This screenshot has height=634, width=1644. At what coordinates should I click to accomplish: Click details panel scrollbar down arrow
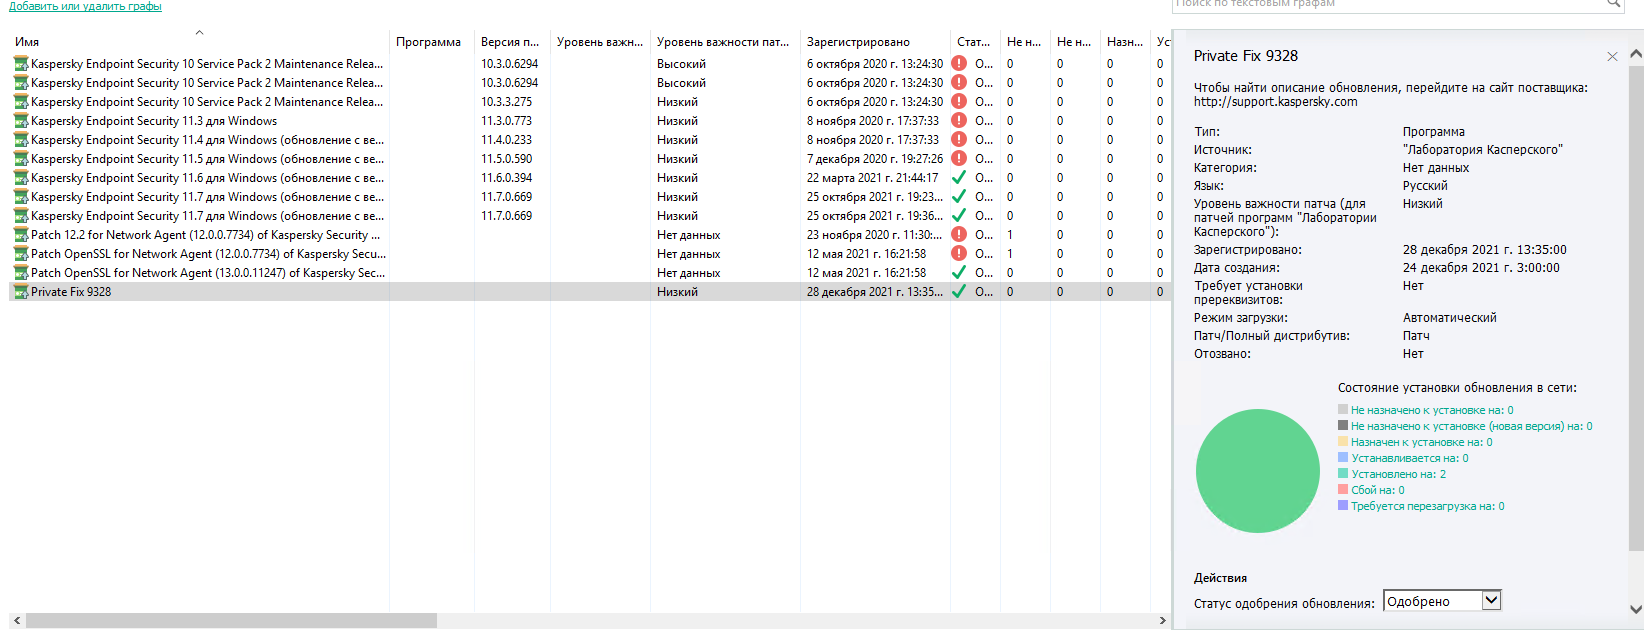(x=1636, y=608)
